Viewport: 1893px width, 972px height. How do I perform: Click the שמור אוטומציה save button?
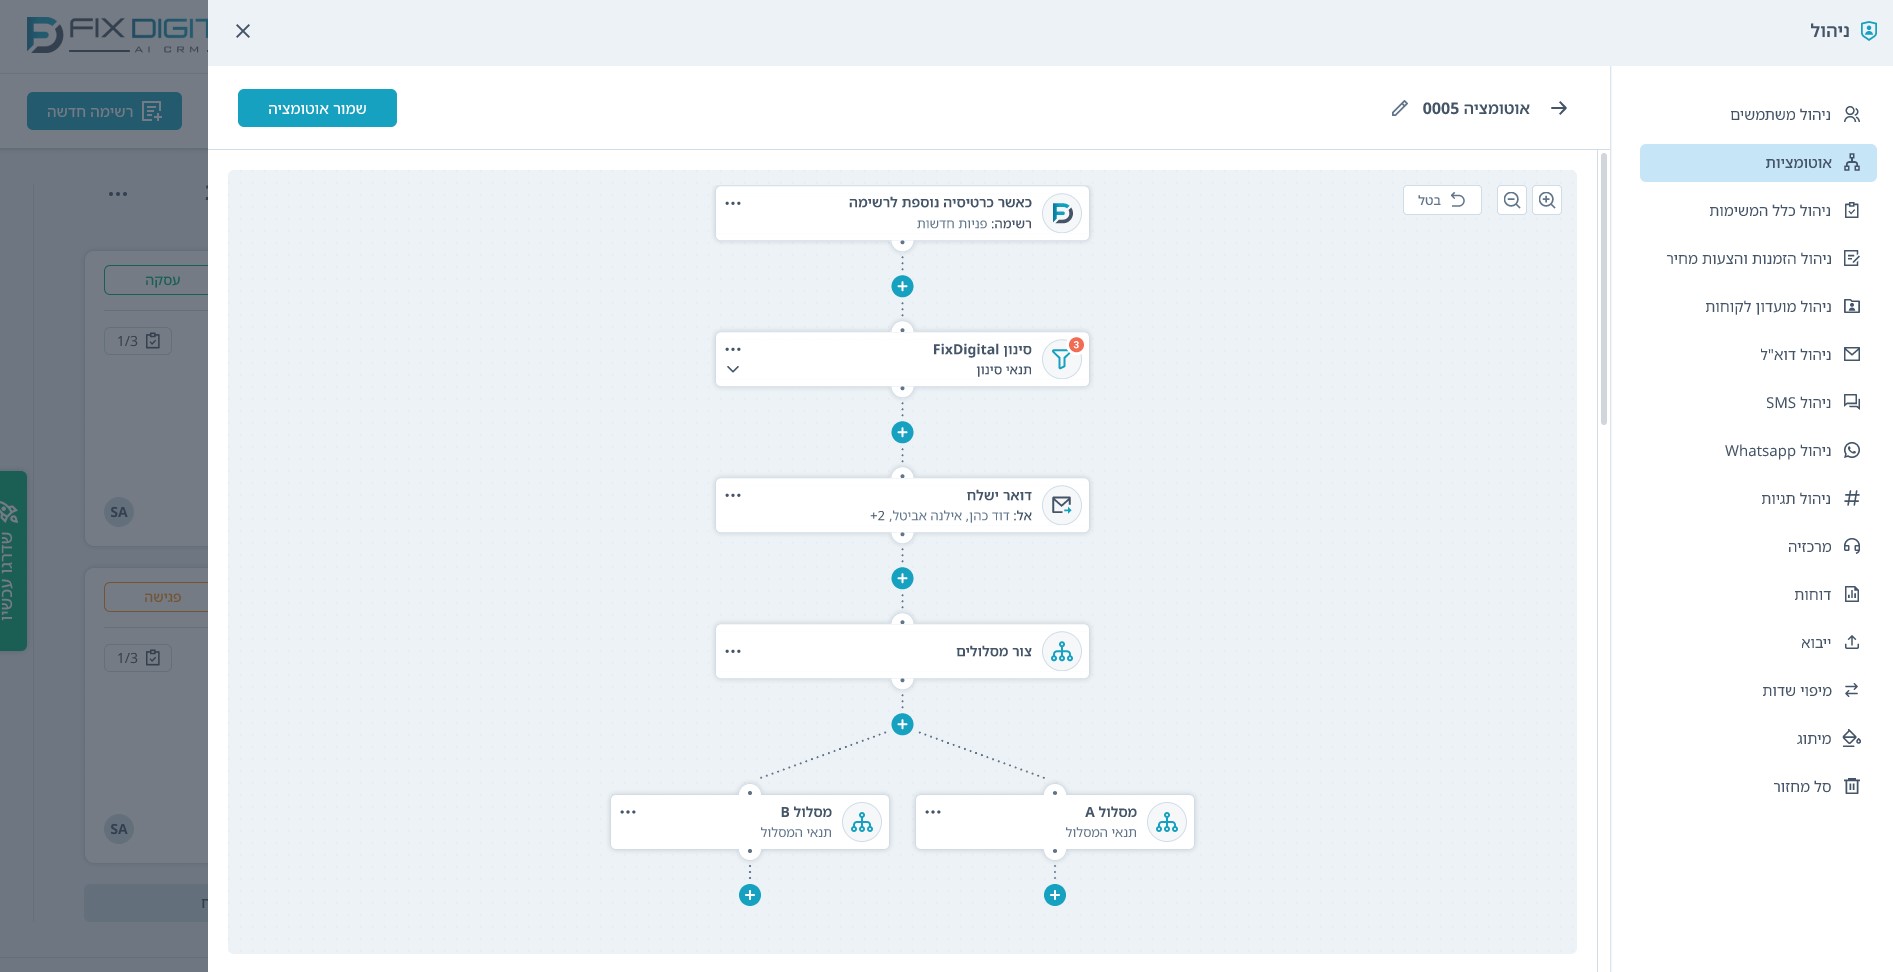coord(317,108)
